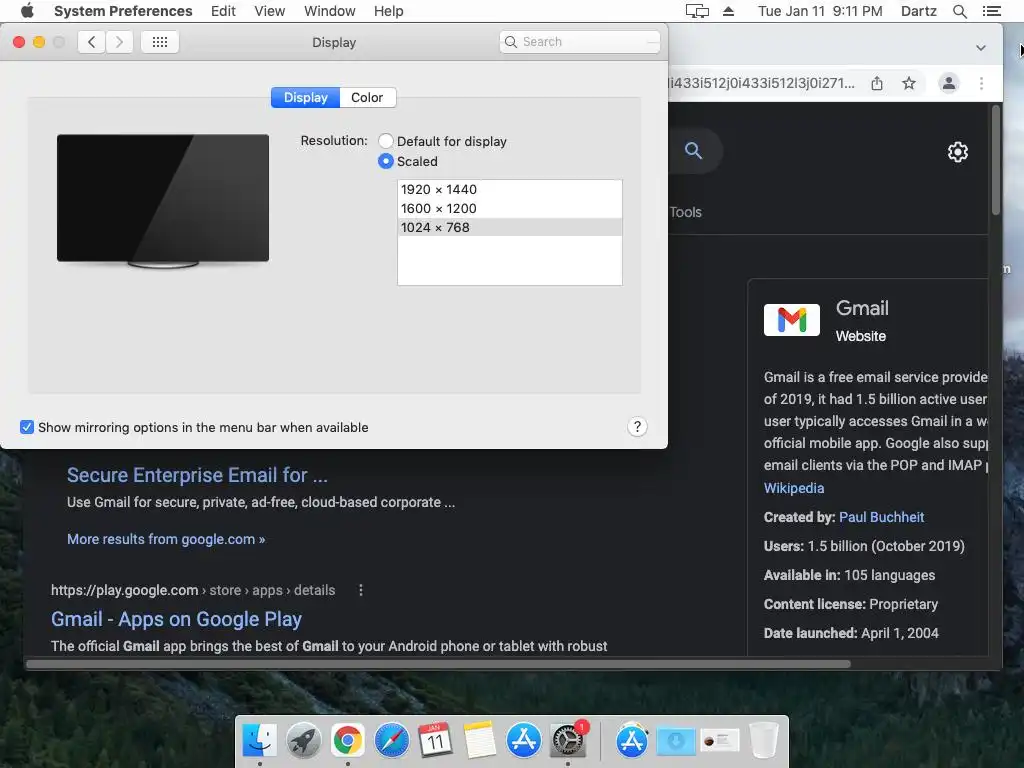Click More results from google.com

click(x=166, y=539)
